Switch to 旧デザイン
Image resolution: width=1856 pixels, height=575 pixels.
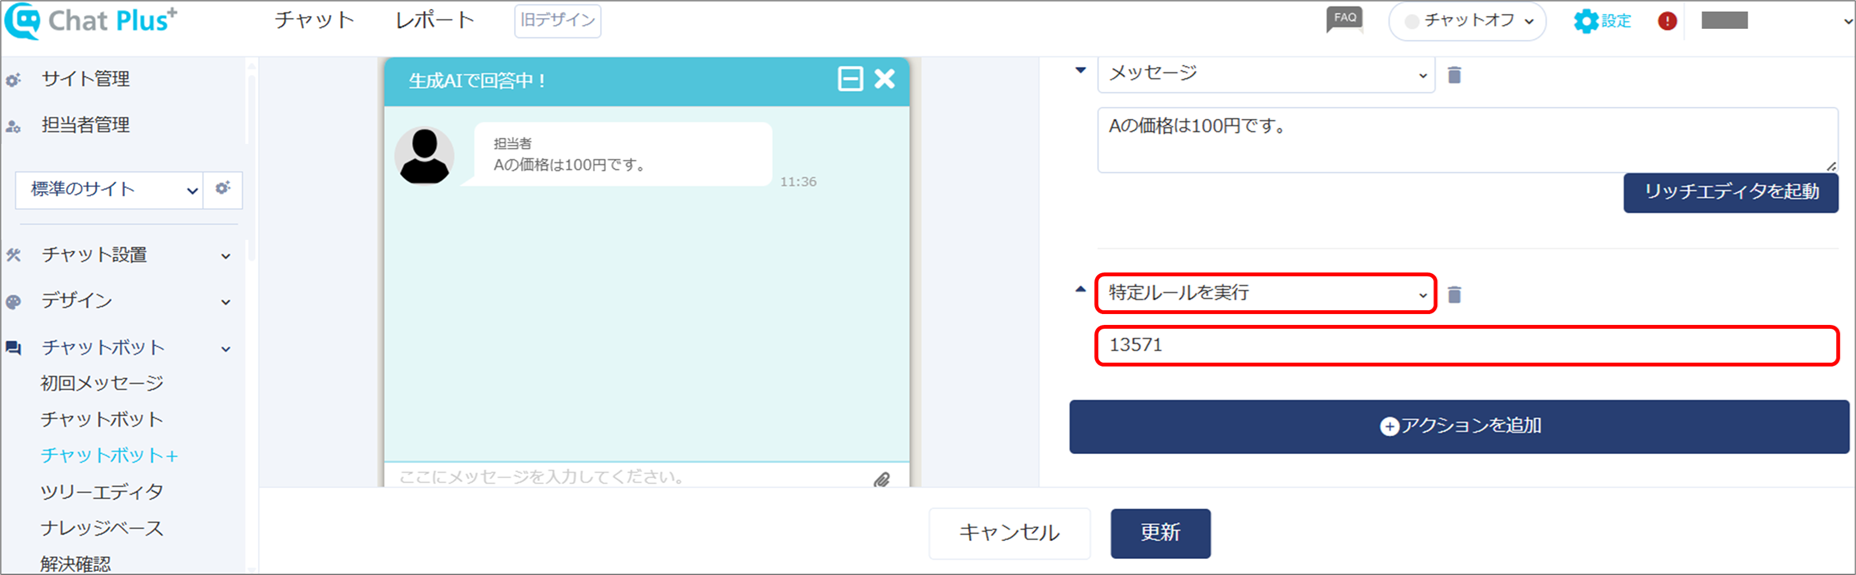(558, 20)
